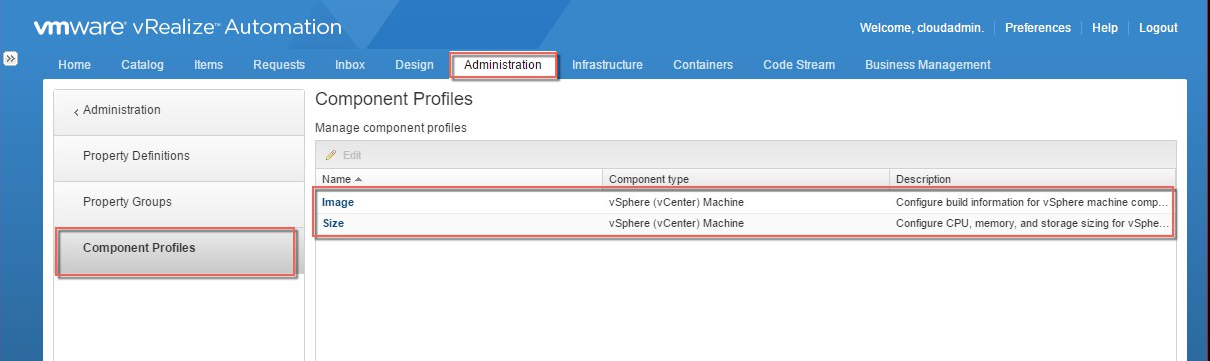Viewport: 1210px width, 361px height.
Task: Select the Administration tab
Action: pyautogui.click(x=503, y=65)
